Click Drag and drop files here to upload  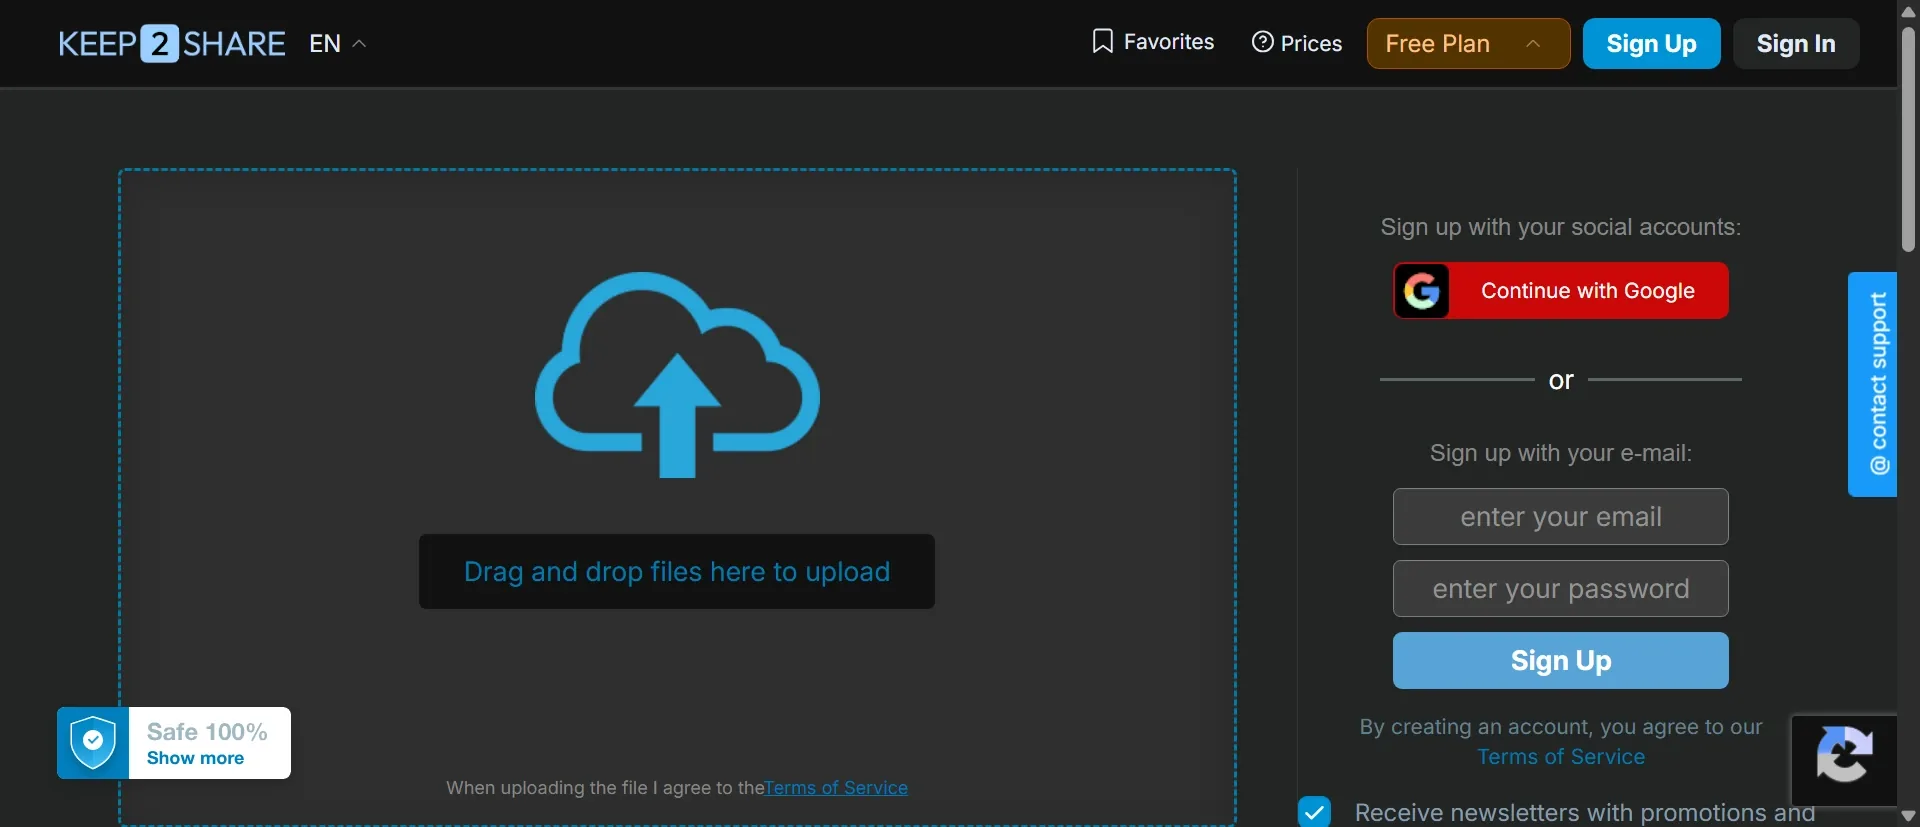(677, 572)
